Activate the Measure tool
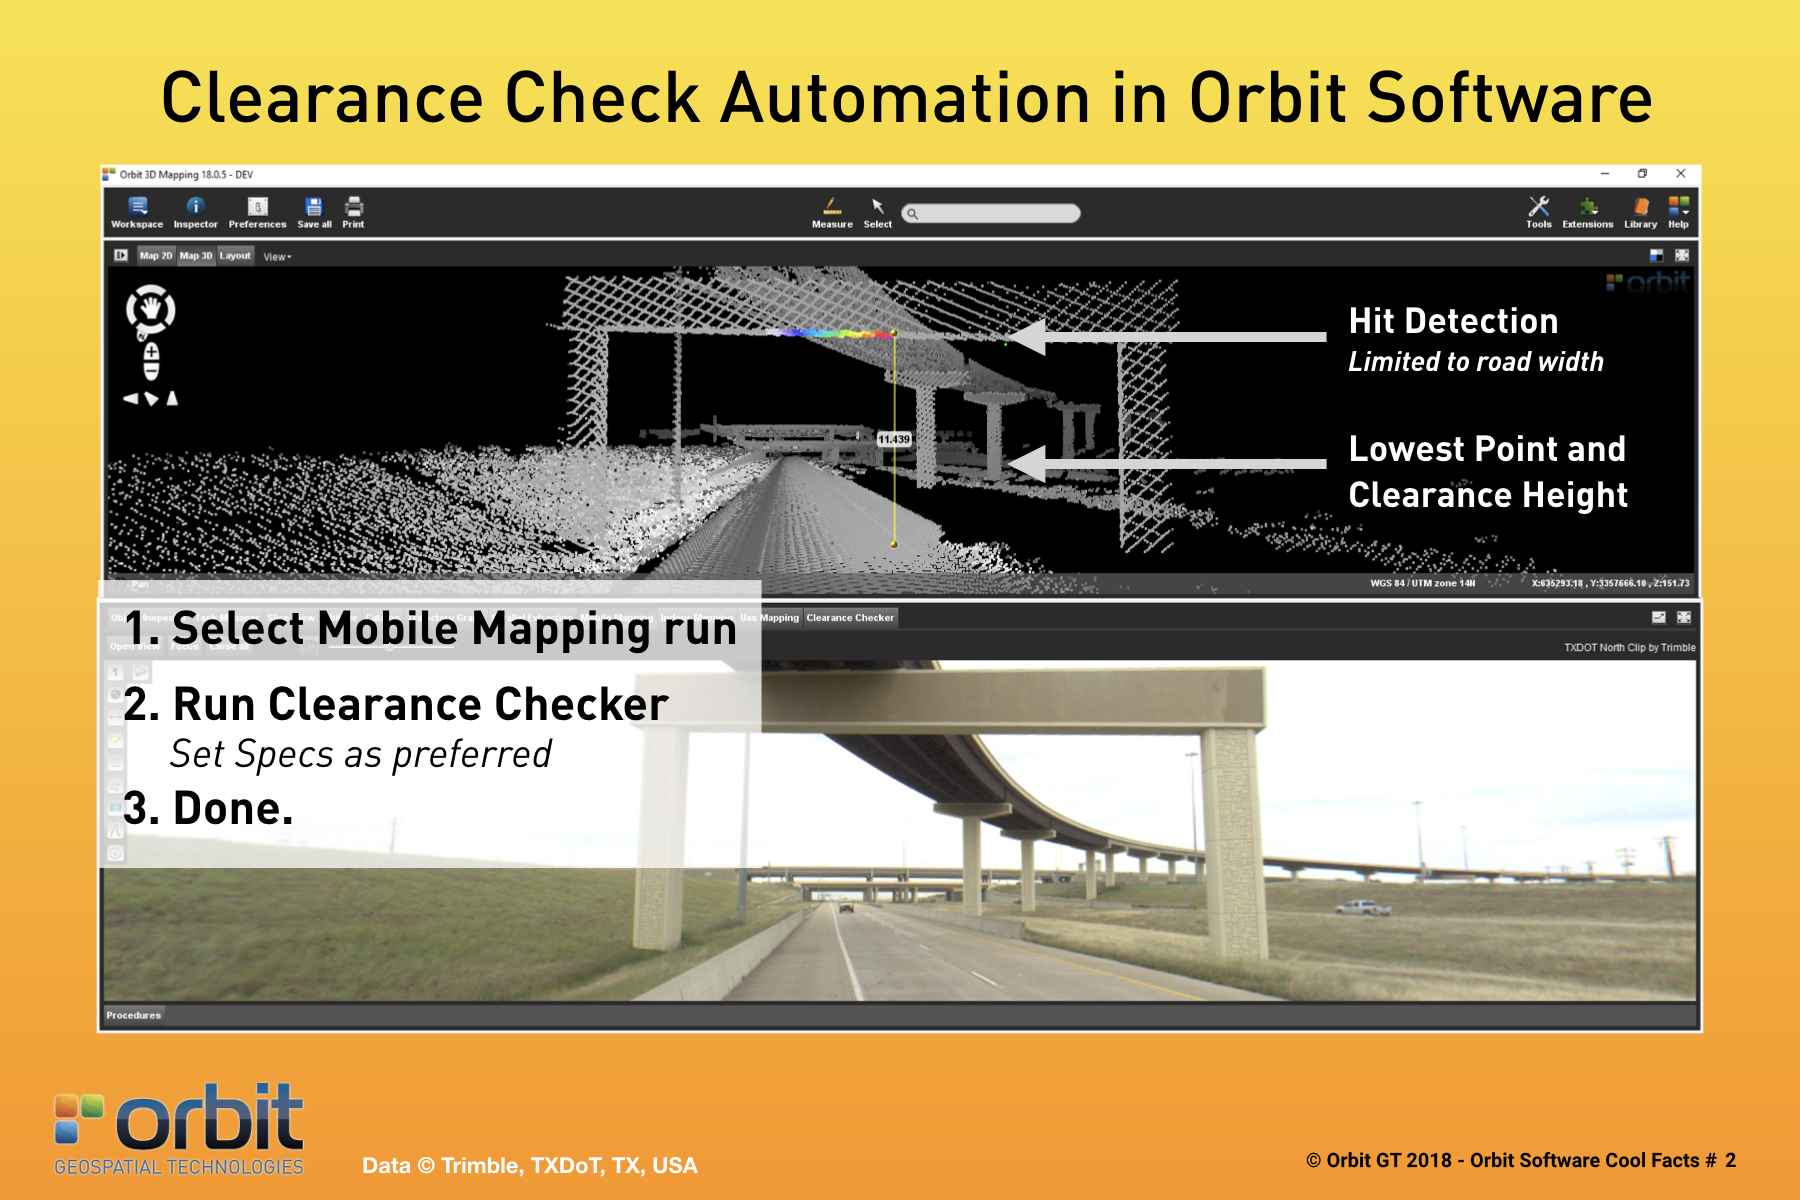Image resolution: width=1800 pixels, height=1200 pixels. click(832, 211)
